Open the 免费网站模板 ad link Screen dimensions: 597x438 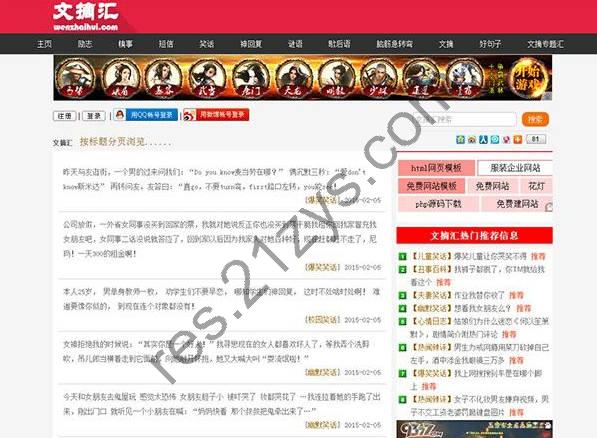point(431,186)
